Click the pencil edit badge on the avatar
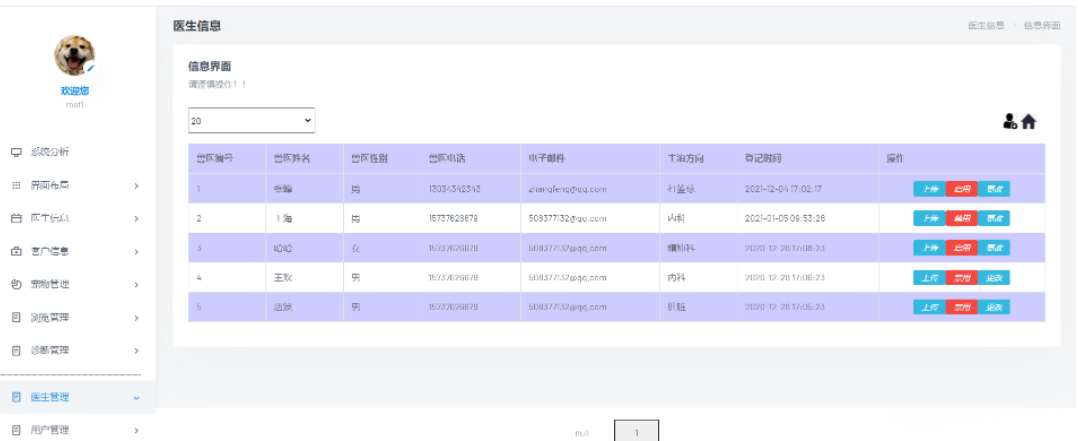 click(x=90, y=67)
